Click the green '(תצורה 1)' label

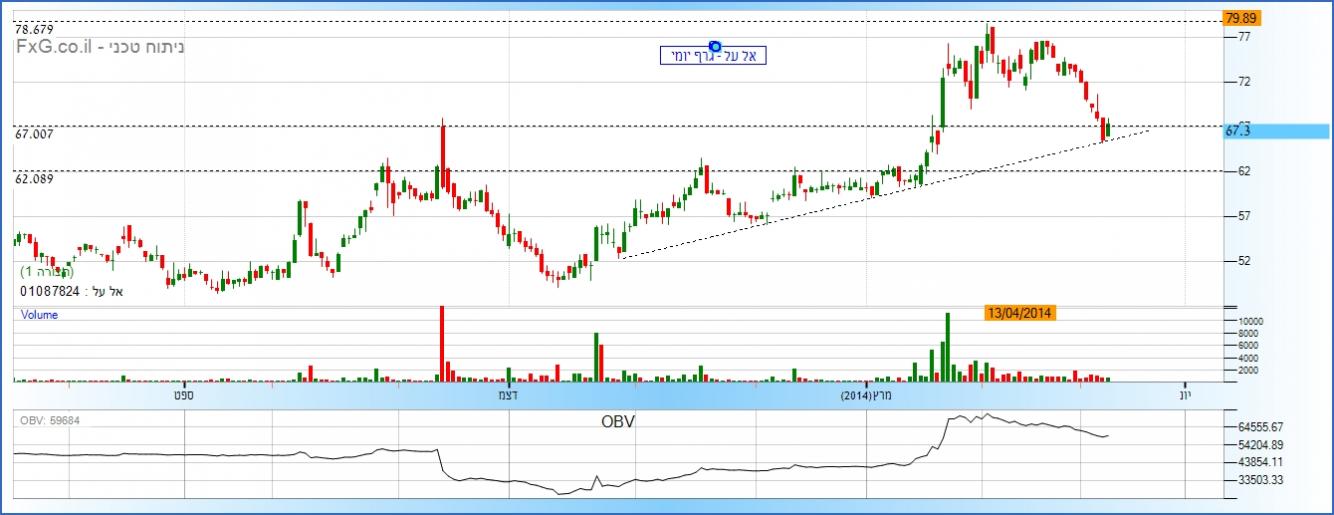coord(47,272)
